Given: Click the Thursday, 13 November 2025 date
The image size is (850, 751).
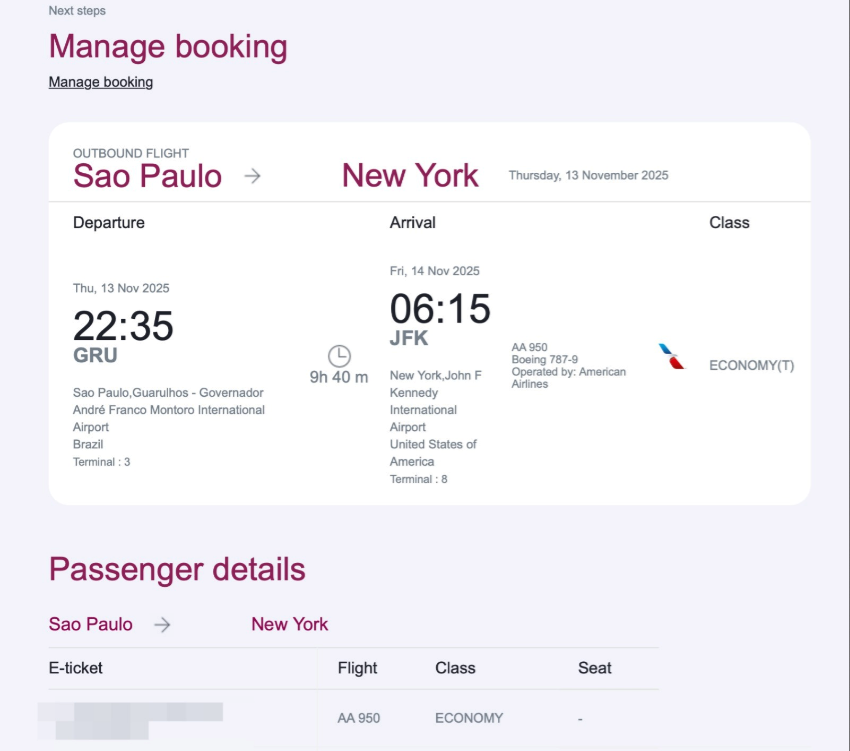Looking at the screenshot, I should point(588,175).
